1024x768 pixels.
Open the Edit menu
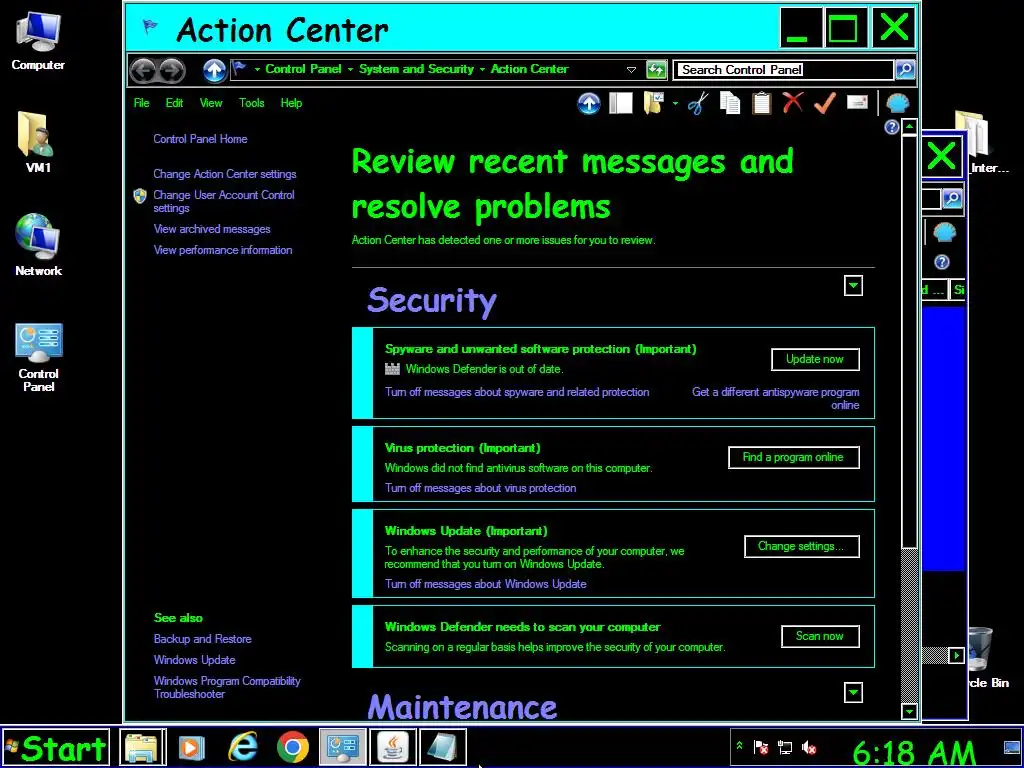tap(174, 103)
